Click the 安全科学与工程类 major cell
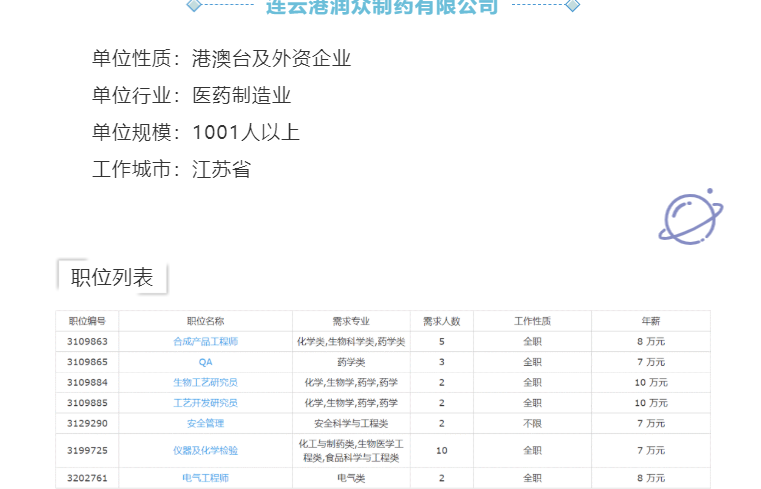The width and height of the screenshot is (761, 489). point(351,423)
